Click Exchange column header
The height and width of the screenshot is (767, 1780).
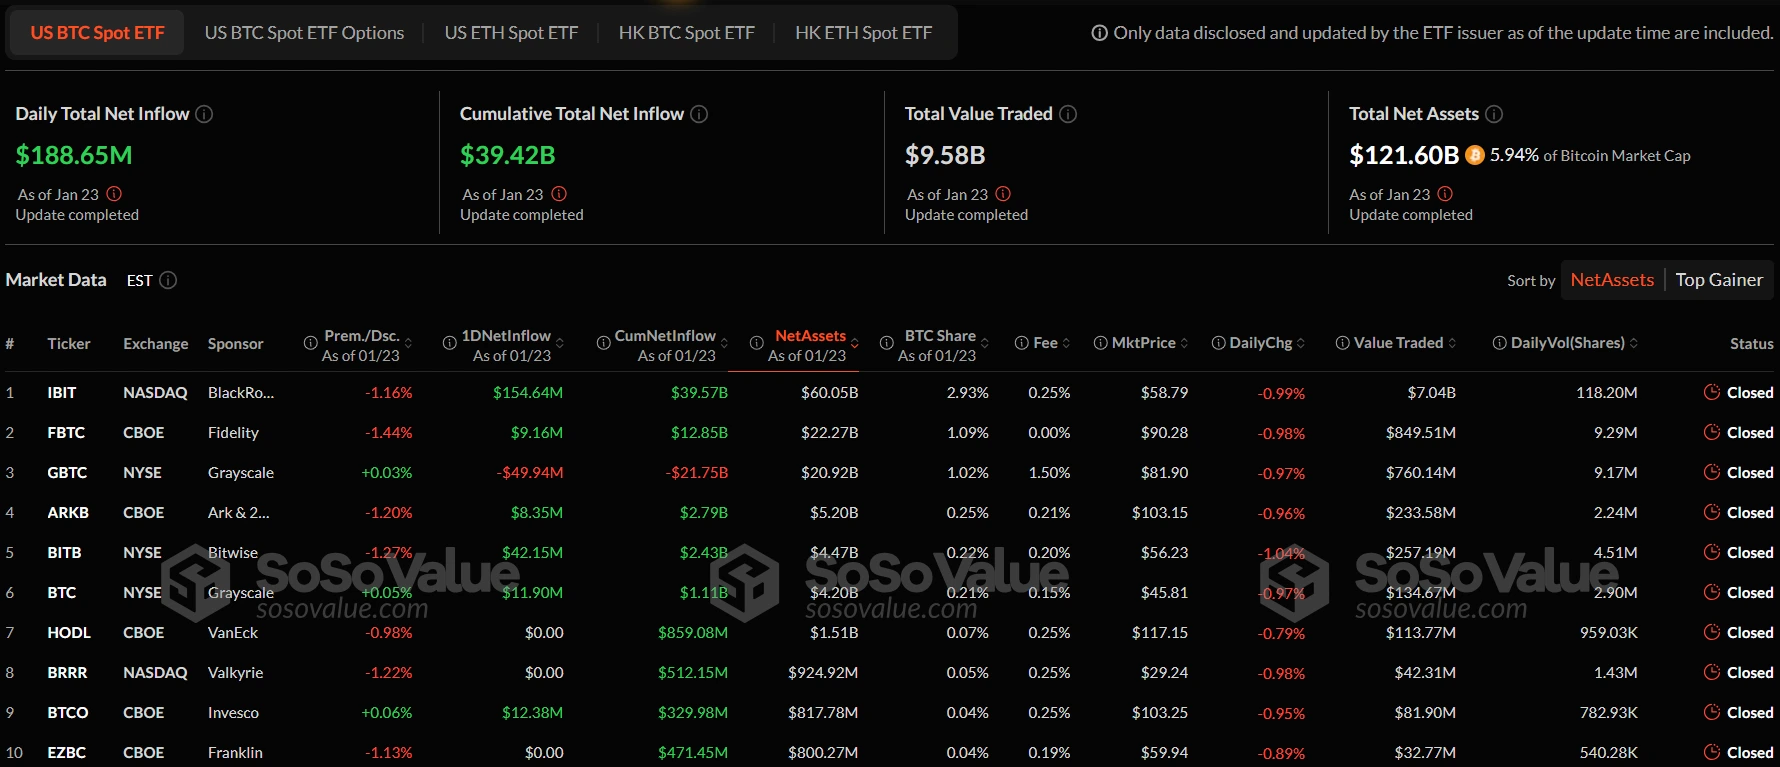pos(155,344)
